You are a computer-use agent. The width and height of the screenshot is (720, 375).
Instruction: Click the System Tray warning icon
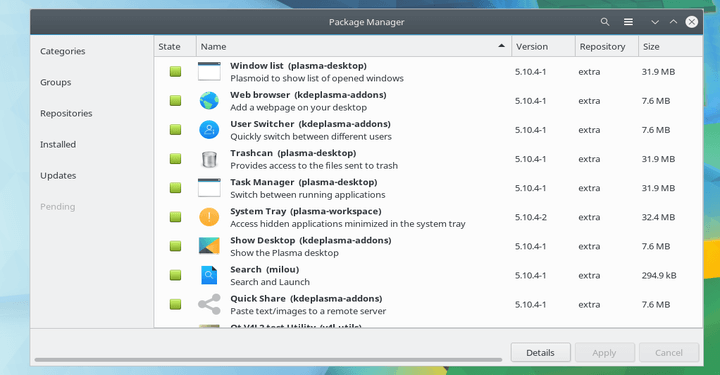(209, 217)
